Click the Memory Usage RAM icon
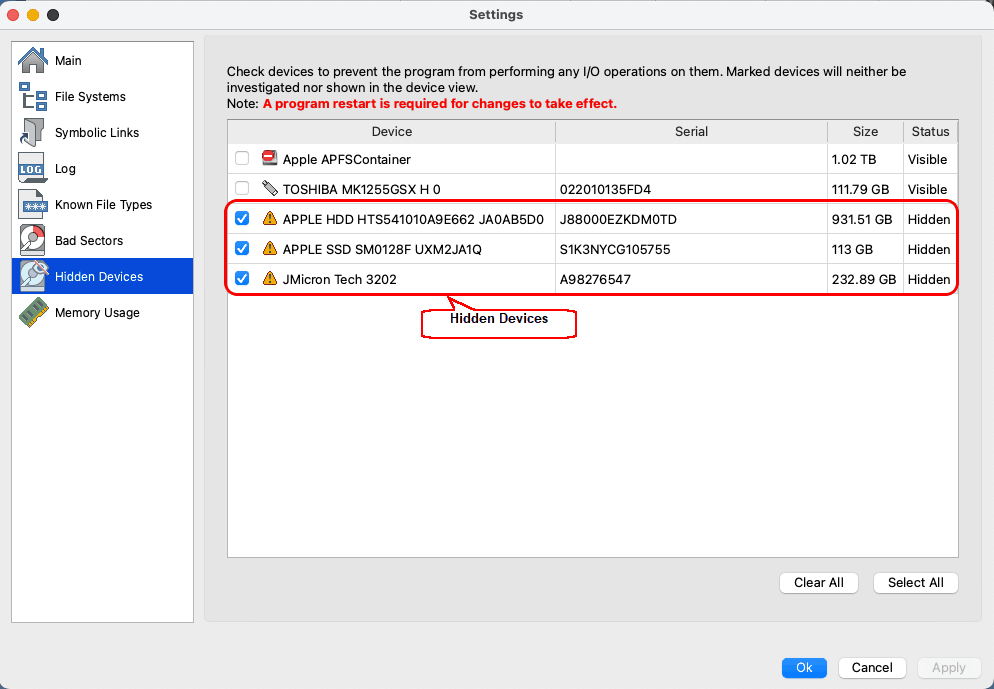This screenshot has height=689, width=994. click(34, 312)
